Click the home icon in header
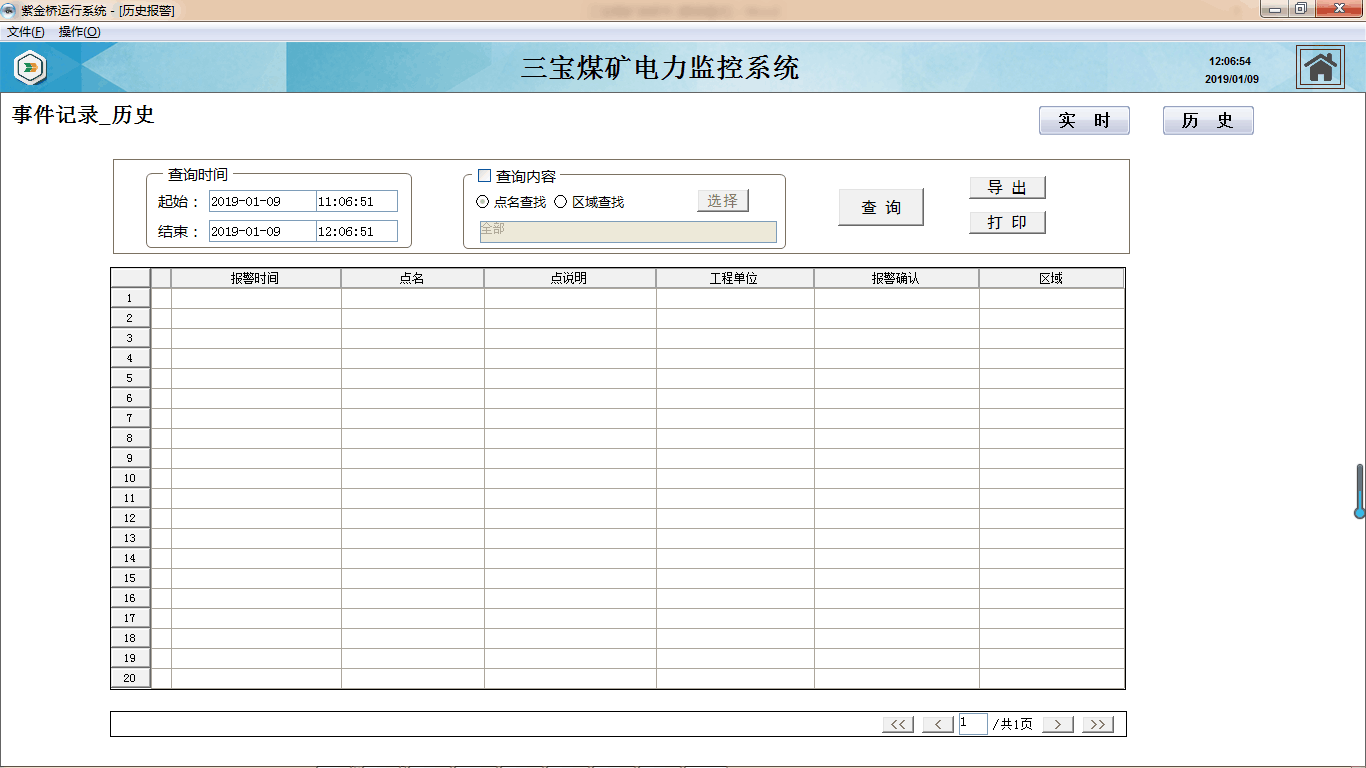 1320,68
